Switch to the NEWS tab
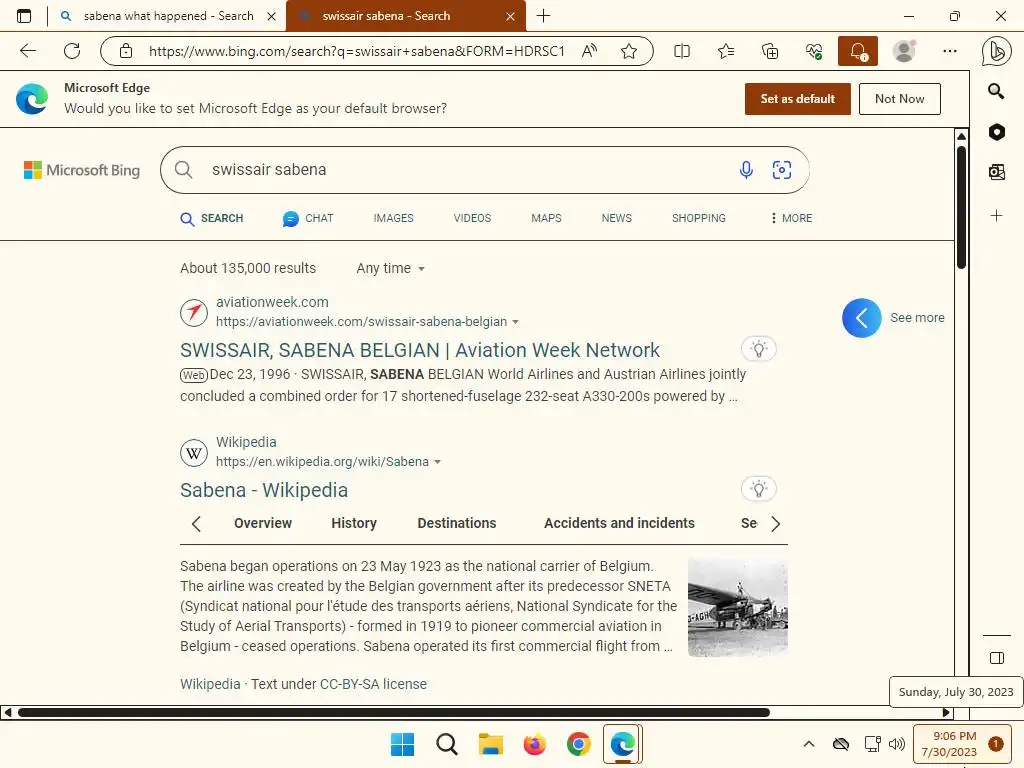 point(616,218)
